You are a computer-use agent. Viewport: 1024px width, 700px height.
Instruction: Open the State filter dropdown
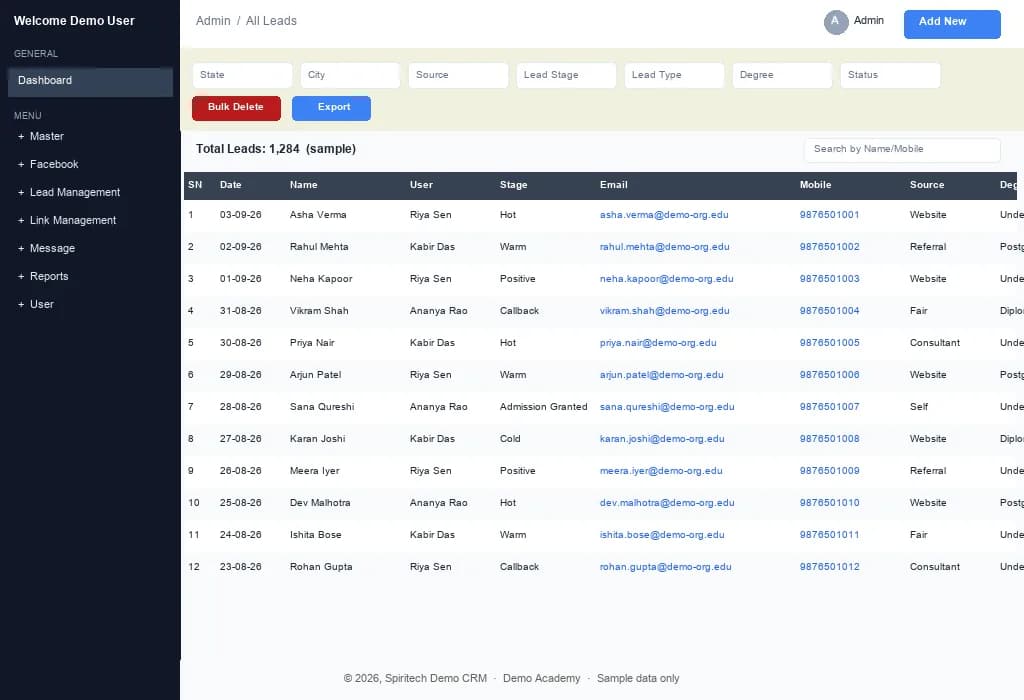(x=242, y=75)
